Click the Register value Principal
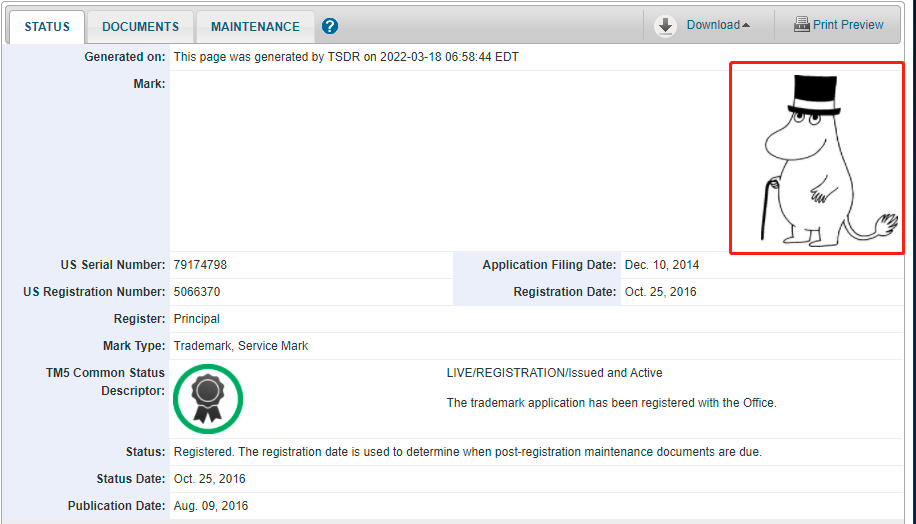Screen dimensions: 916x524 (197, 319)
